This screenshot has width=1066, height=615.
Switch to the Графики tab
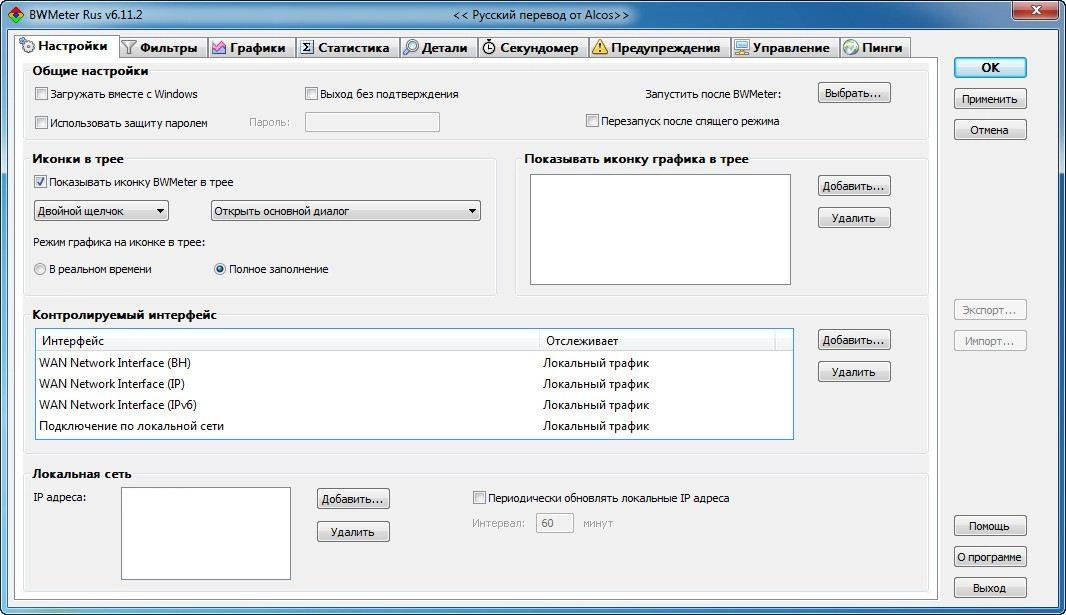(251, 48)
